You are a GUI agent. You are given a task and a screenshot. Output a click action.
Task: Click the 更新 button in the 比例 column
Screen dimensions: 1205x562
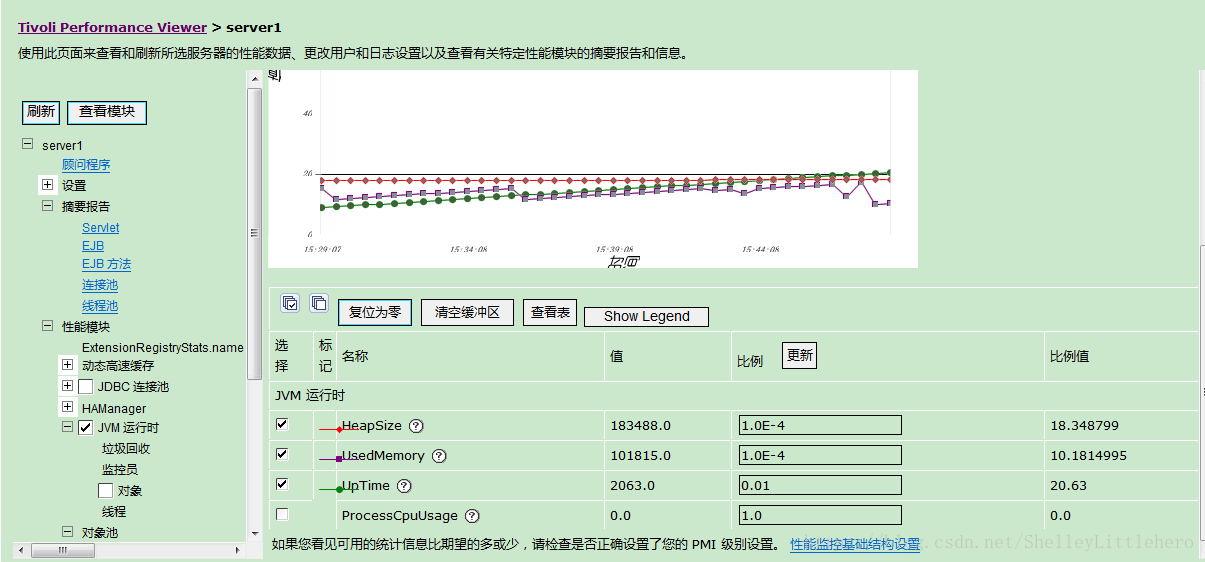[799, 355]
